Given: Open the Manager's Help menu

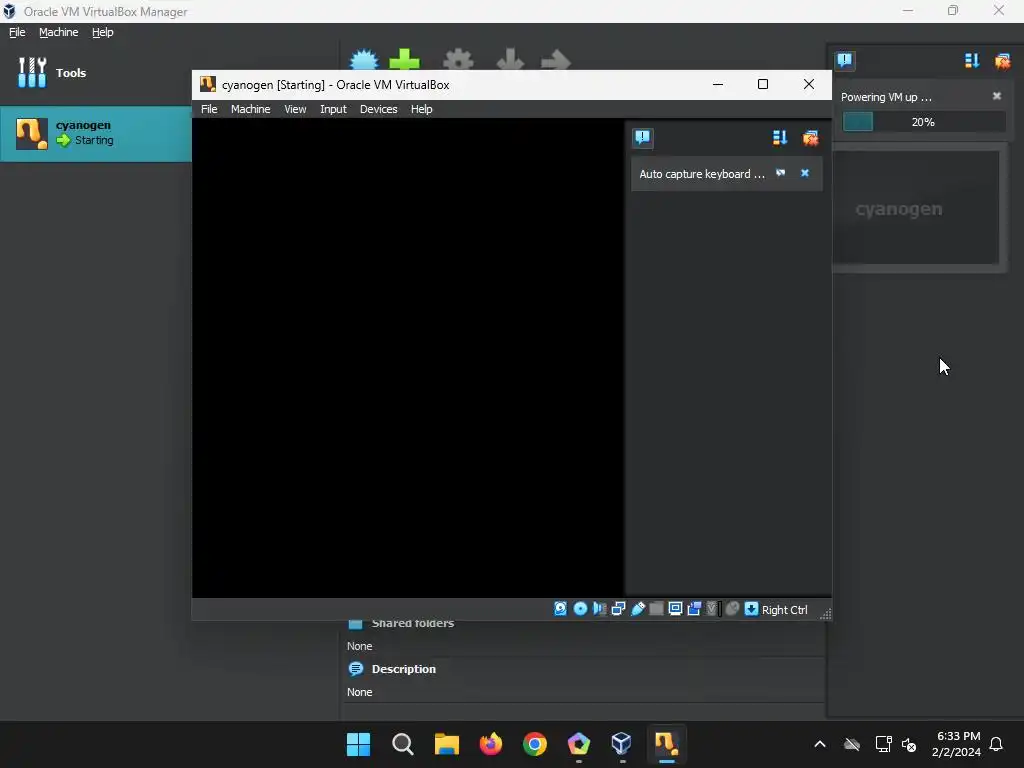Looking at the screenshot, I should click(x=103, y=32).
